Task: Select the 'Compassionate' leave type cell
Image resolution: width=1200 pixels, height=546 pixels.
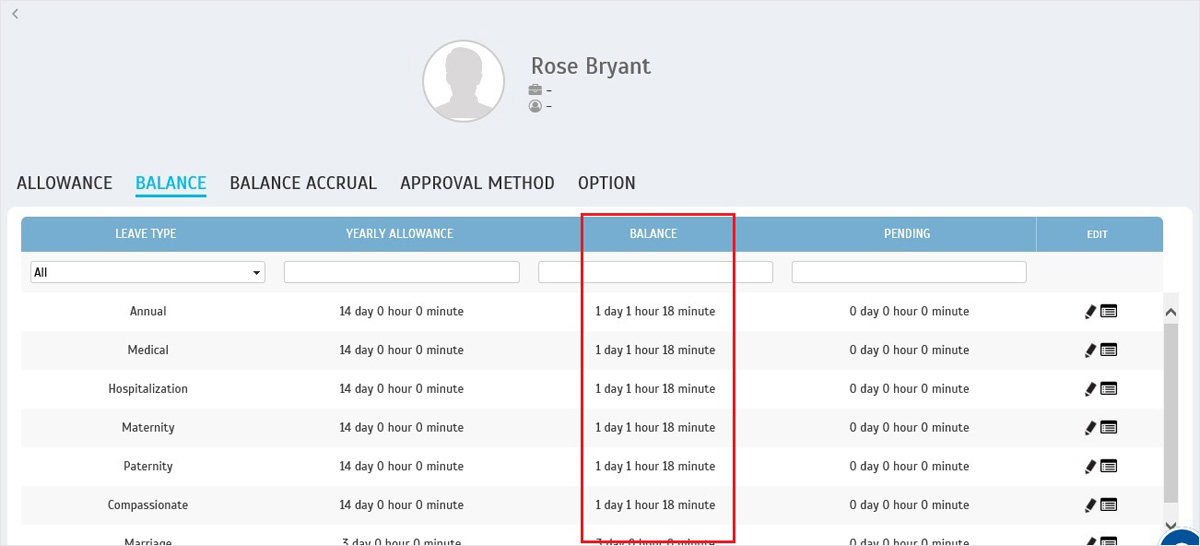Action: click(x=148, y=506)
